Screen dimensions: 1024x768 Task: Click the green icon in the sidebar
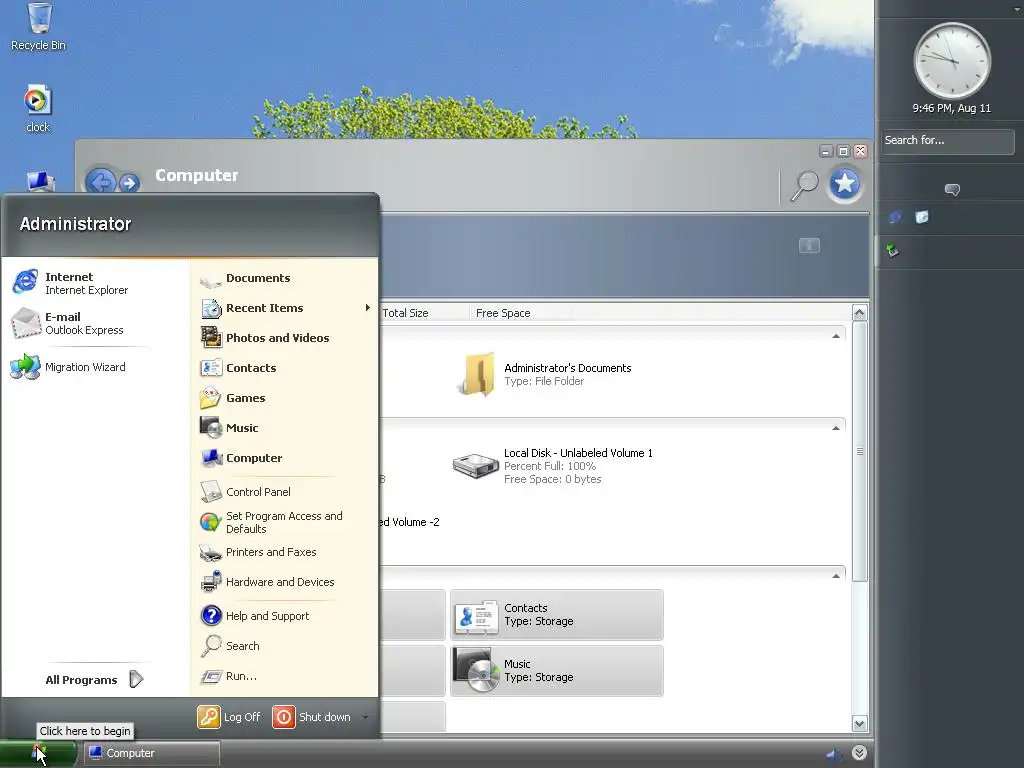point(893,250)
